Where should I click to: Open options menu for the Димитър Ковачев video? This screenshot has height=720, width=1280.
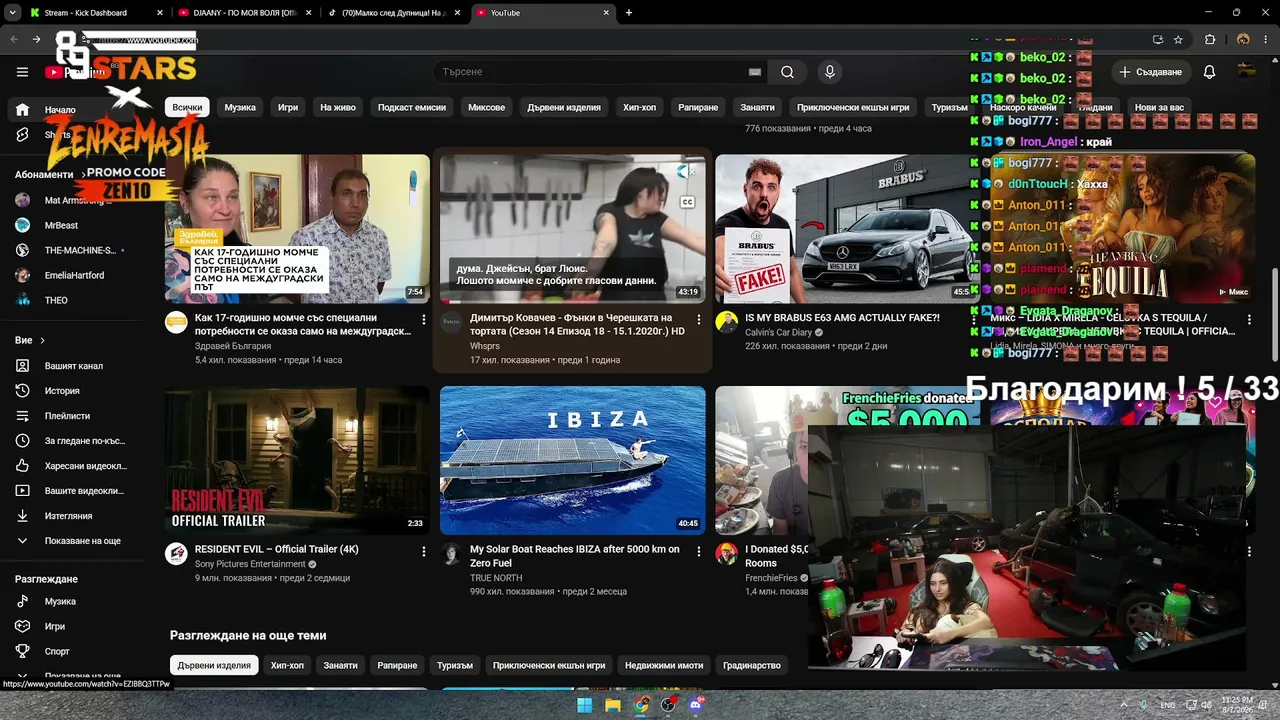(x=698, y=320)
